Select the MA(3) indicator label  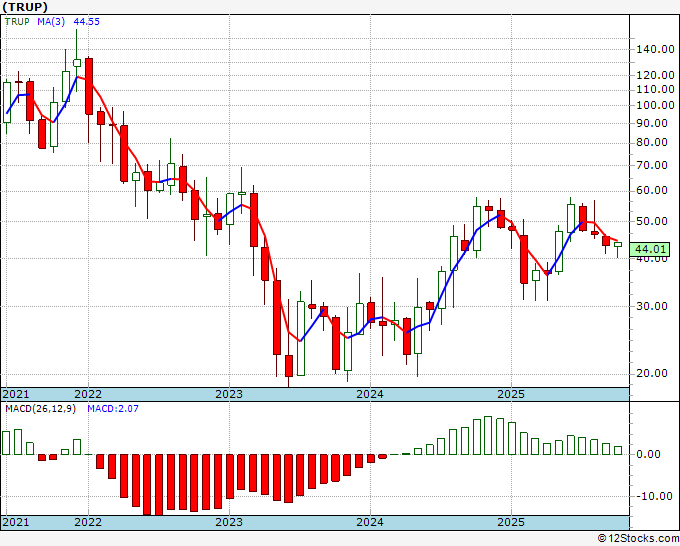[51, 22]
